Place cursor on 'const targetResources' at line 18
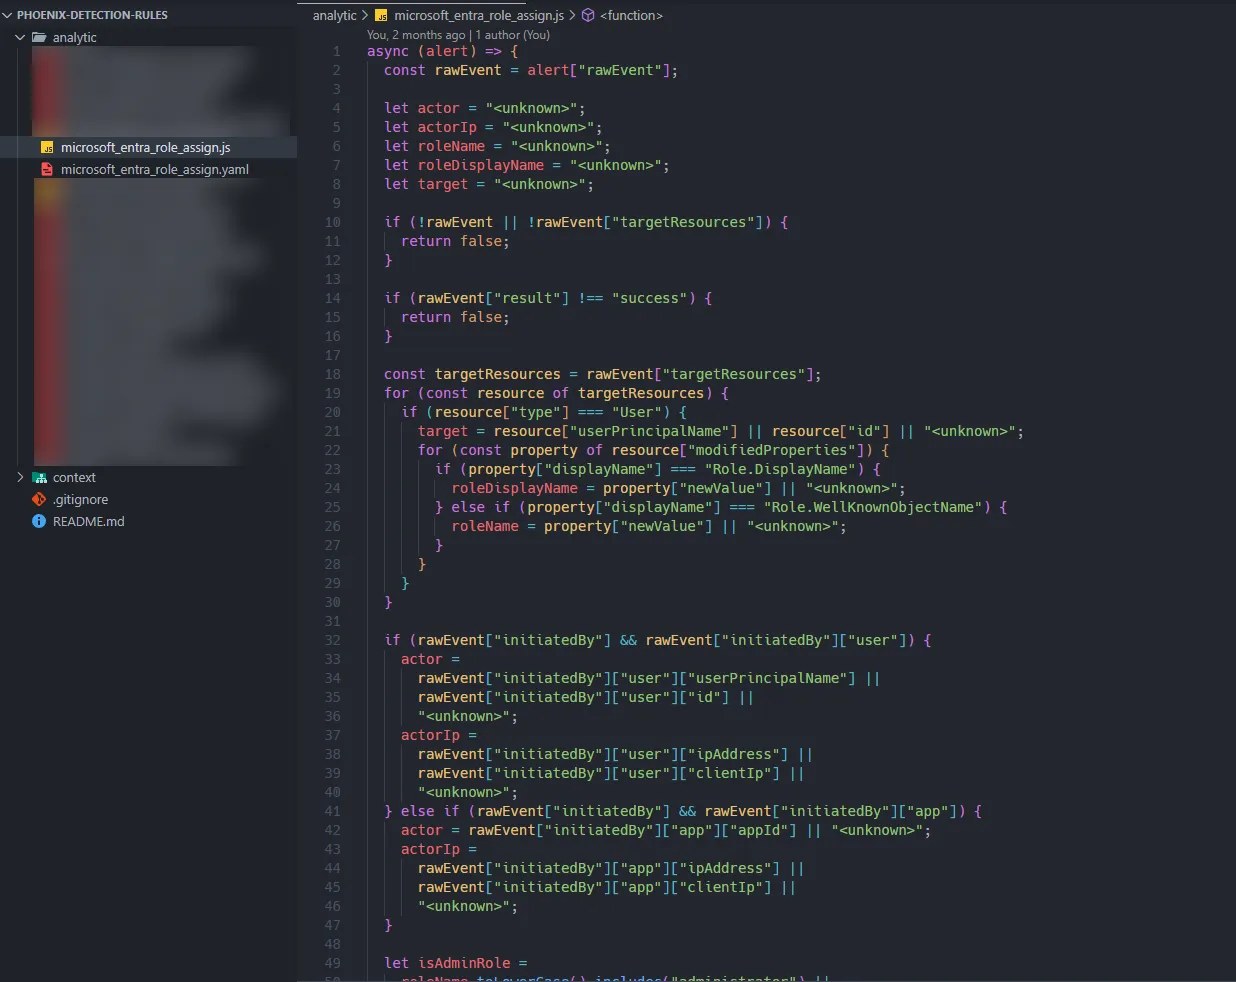The height and width of the screenshot is (982, 1236). tap(472, 375)
